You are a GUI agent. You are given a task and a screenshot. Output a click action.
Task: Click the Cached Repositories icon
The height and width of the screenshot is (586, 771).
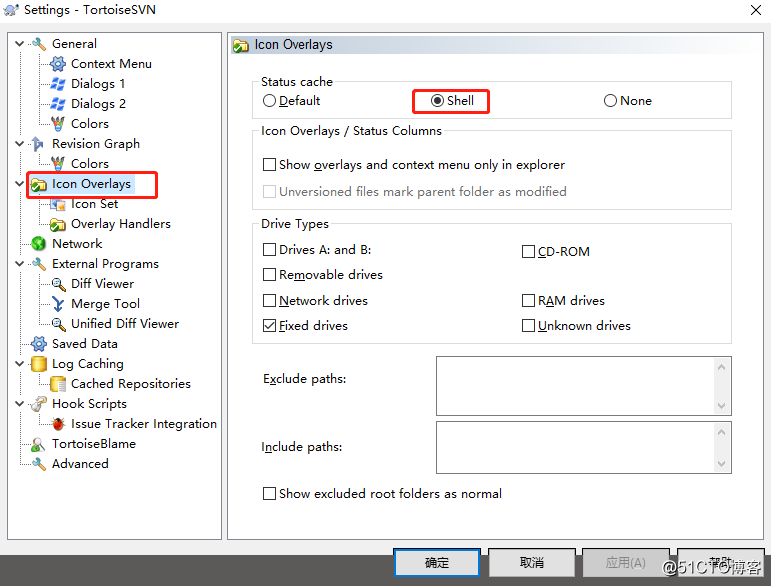click(58, 384)
